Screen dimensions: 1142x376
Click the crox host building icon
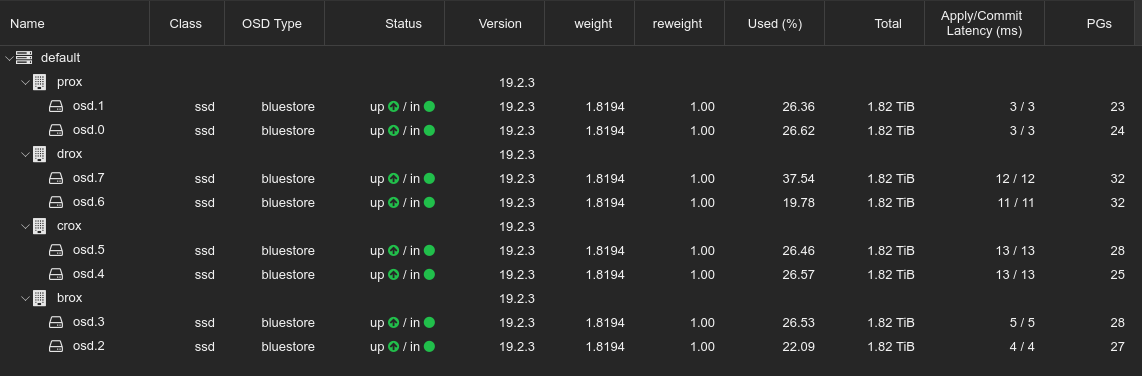[x=39, y=226]
